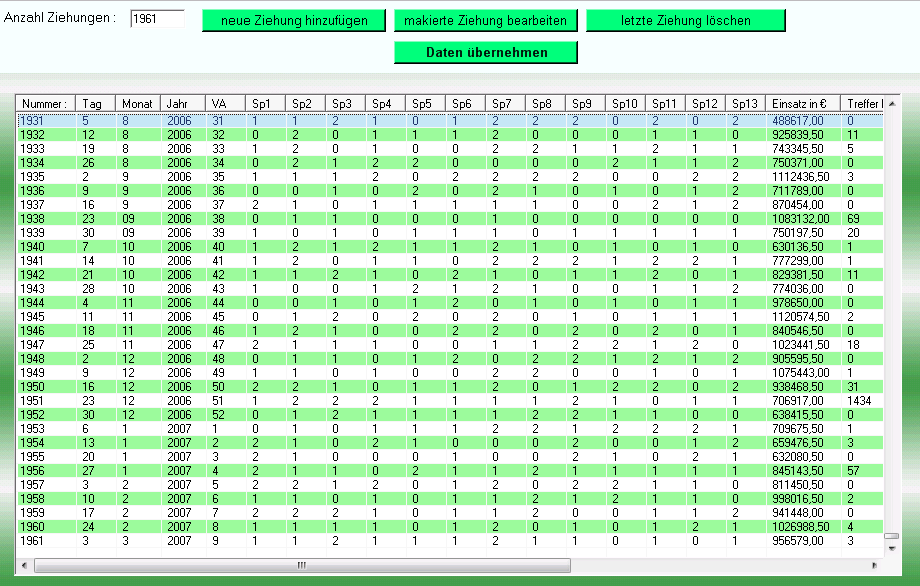920x586 pixels.
Task: Click Treffer value 1434
Action: (859, 401)
